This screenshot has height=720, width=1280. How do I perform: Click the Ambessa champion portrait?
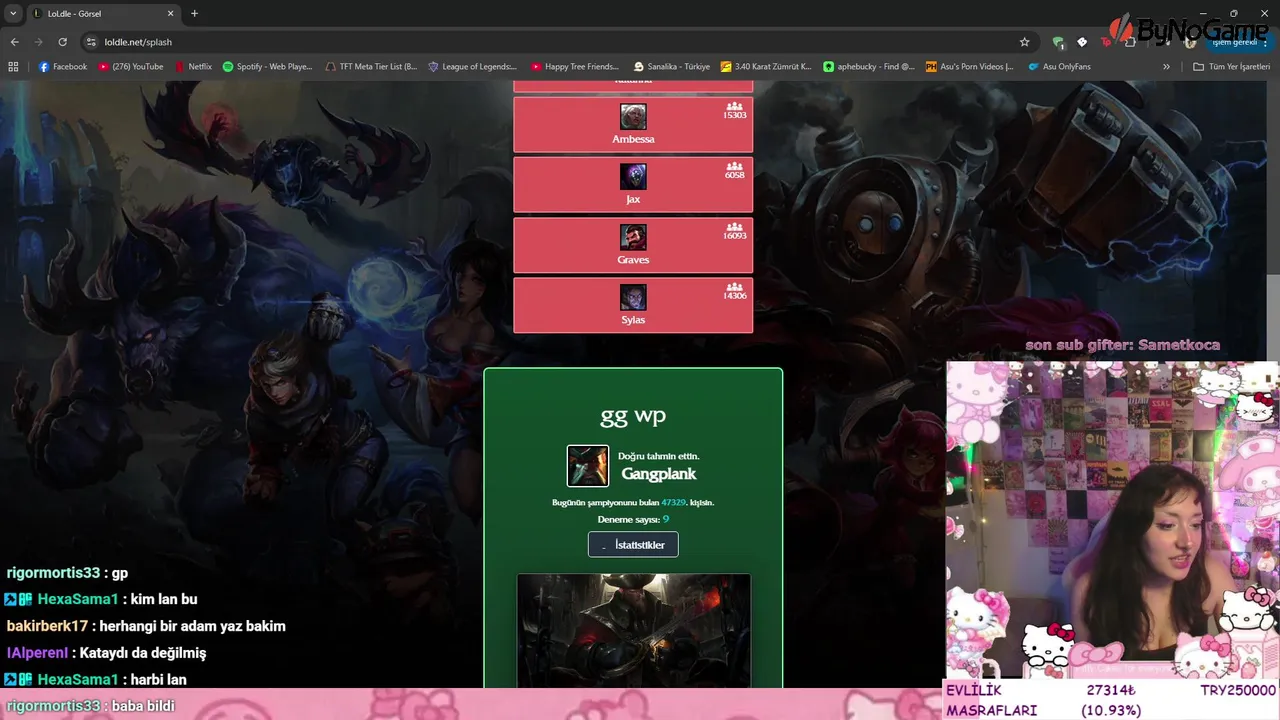pyautogui.click(x=633, y=116)
